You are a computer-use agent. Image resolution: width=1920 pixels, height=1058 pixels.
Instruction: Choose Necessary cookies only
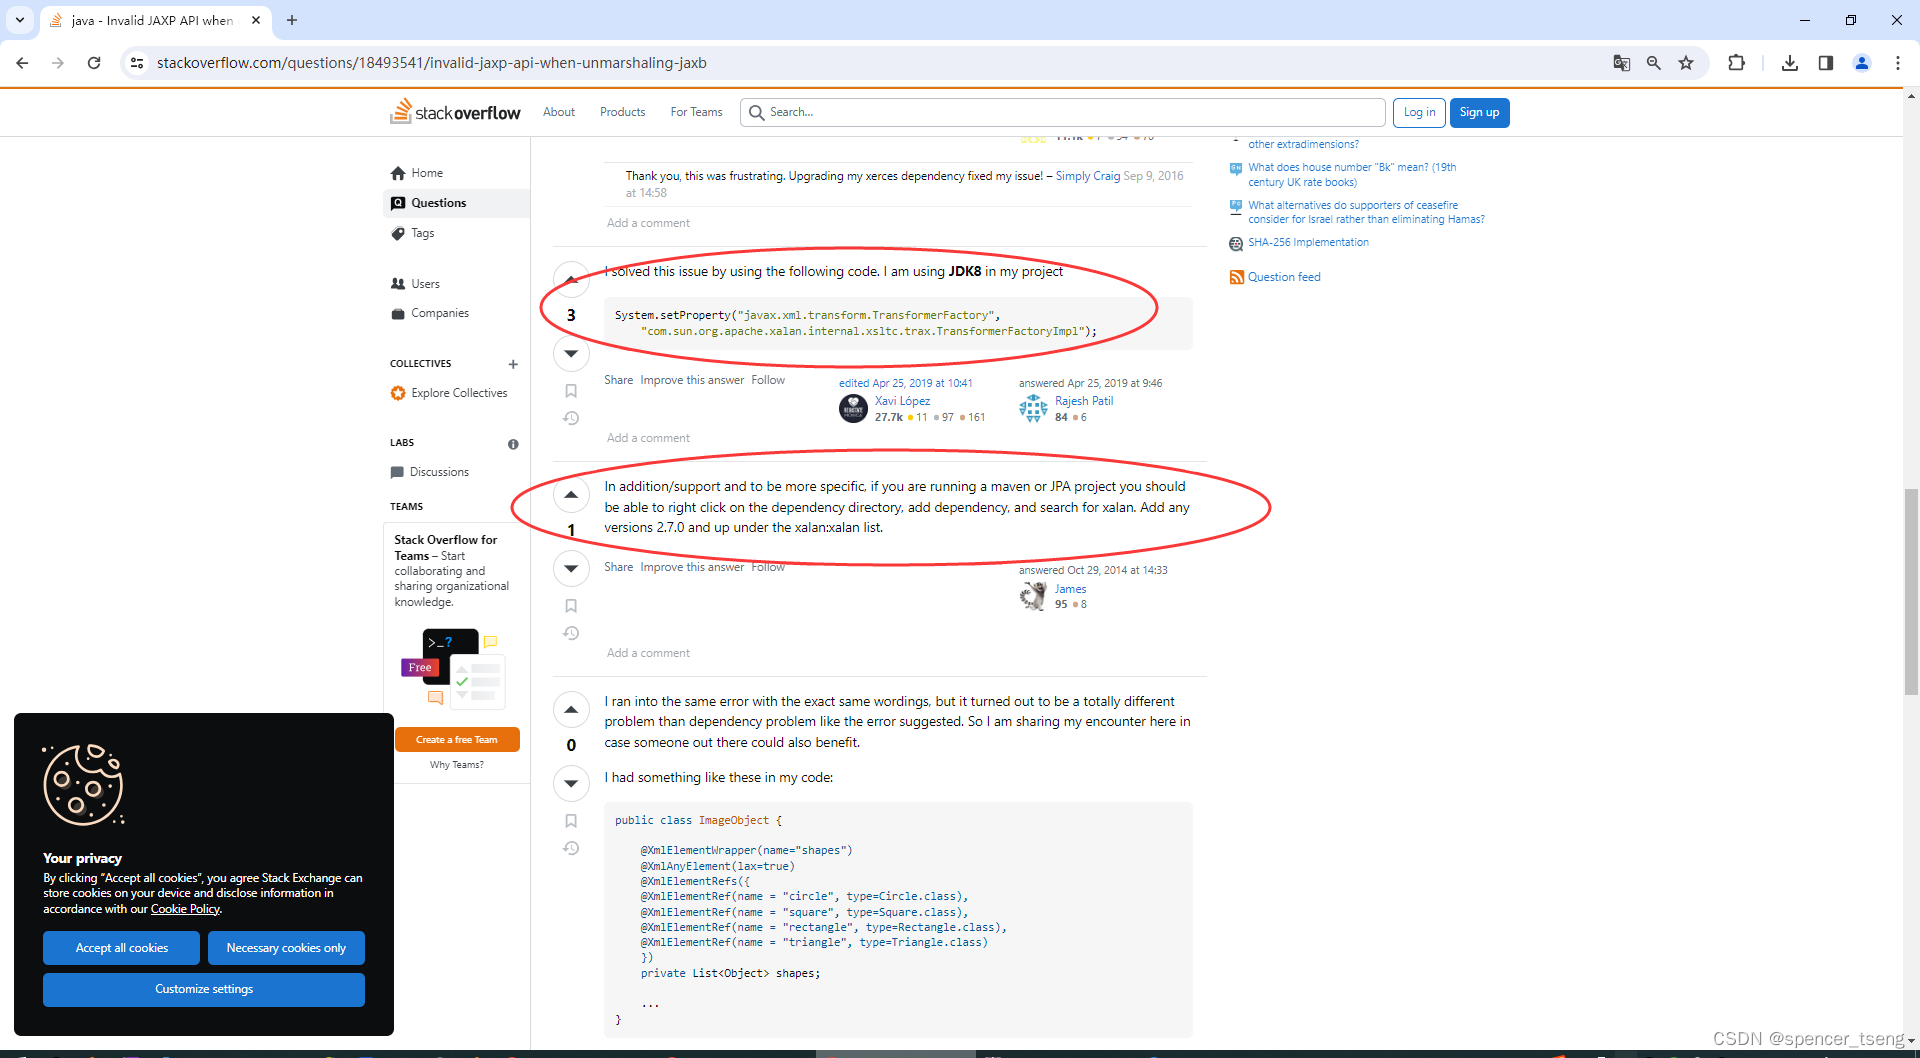click(286, 947)
